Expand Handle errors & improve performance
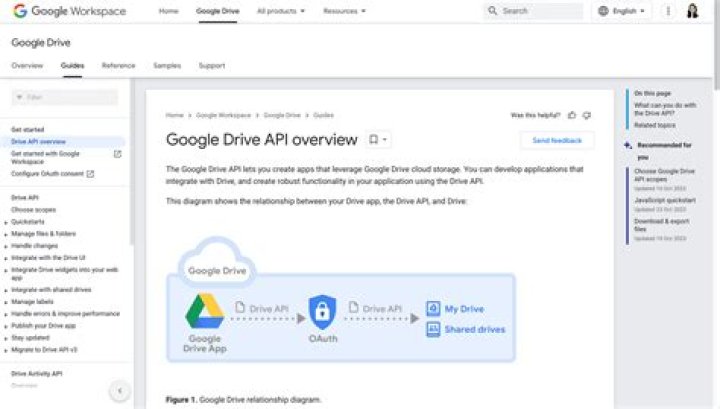720x409 pixels. tap(6, 314)
